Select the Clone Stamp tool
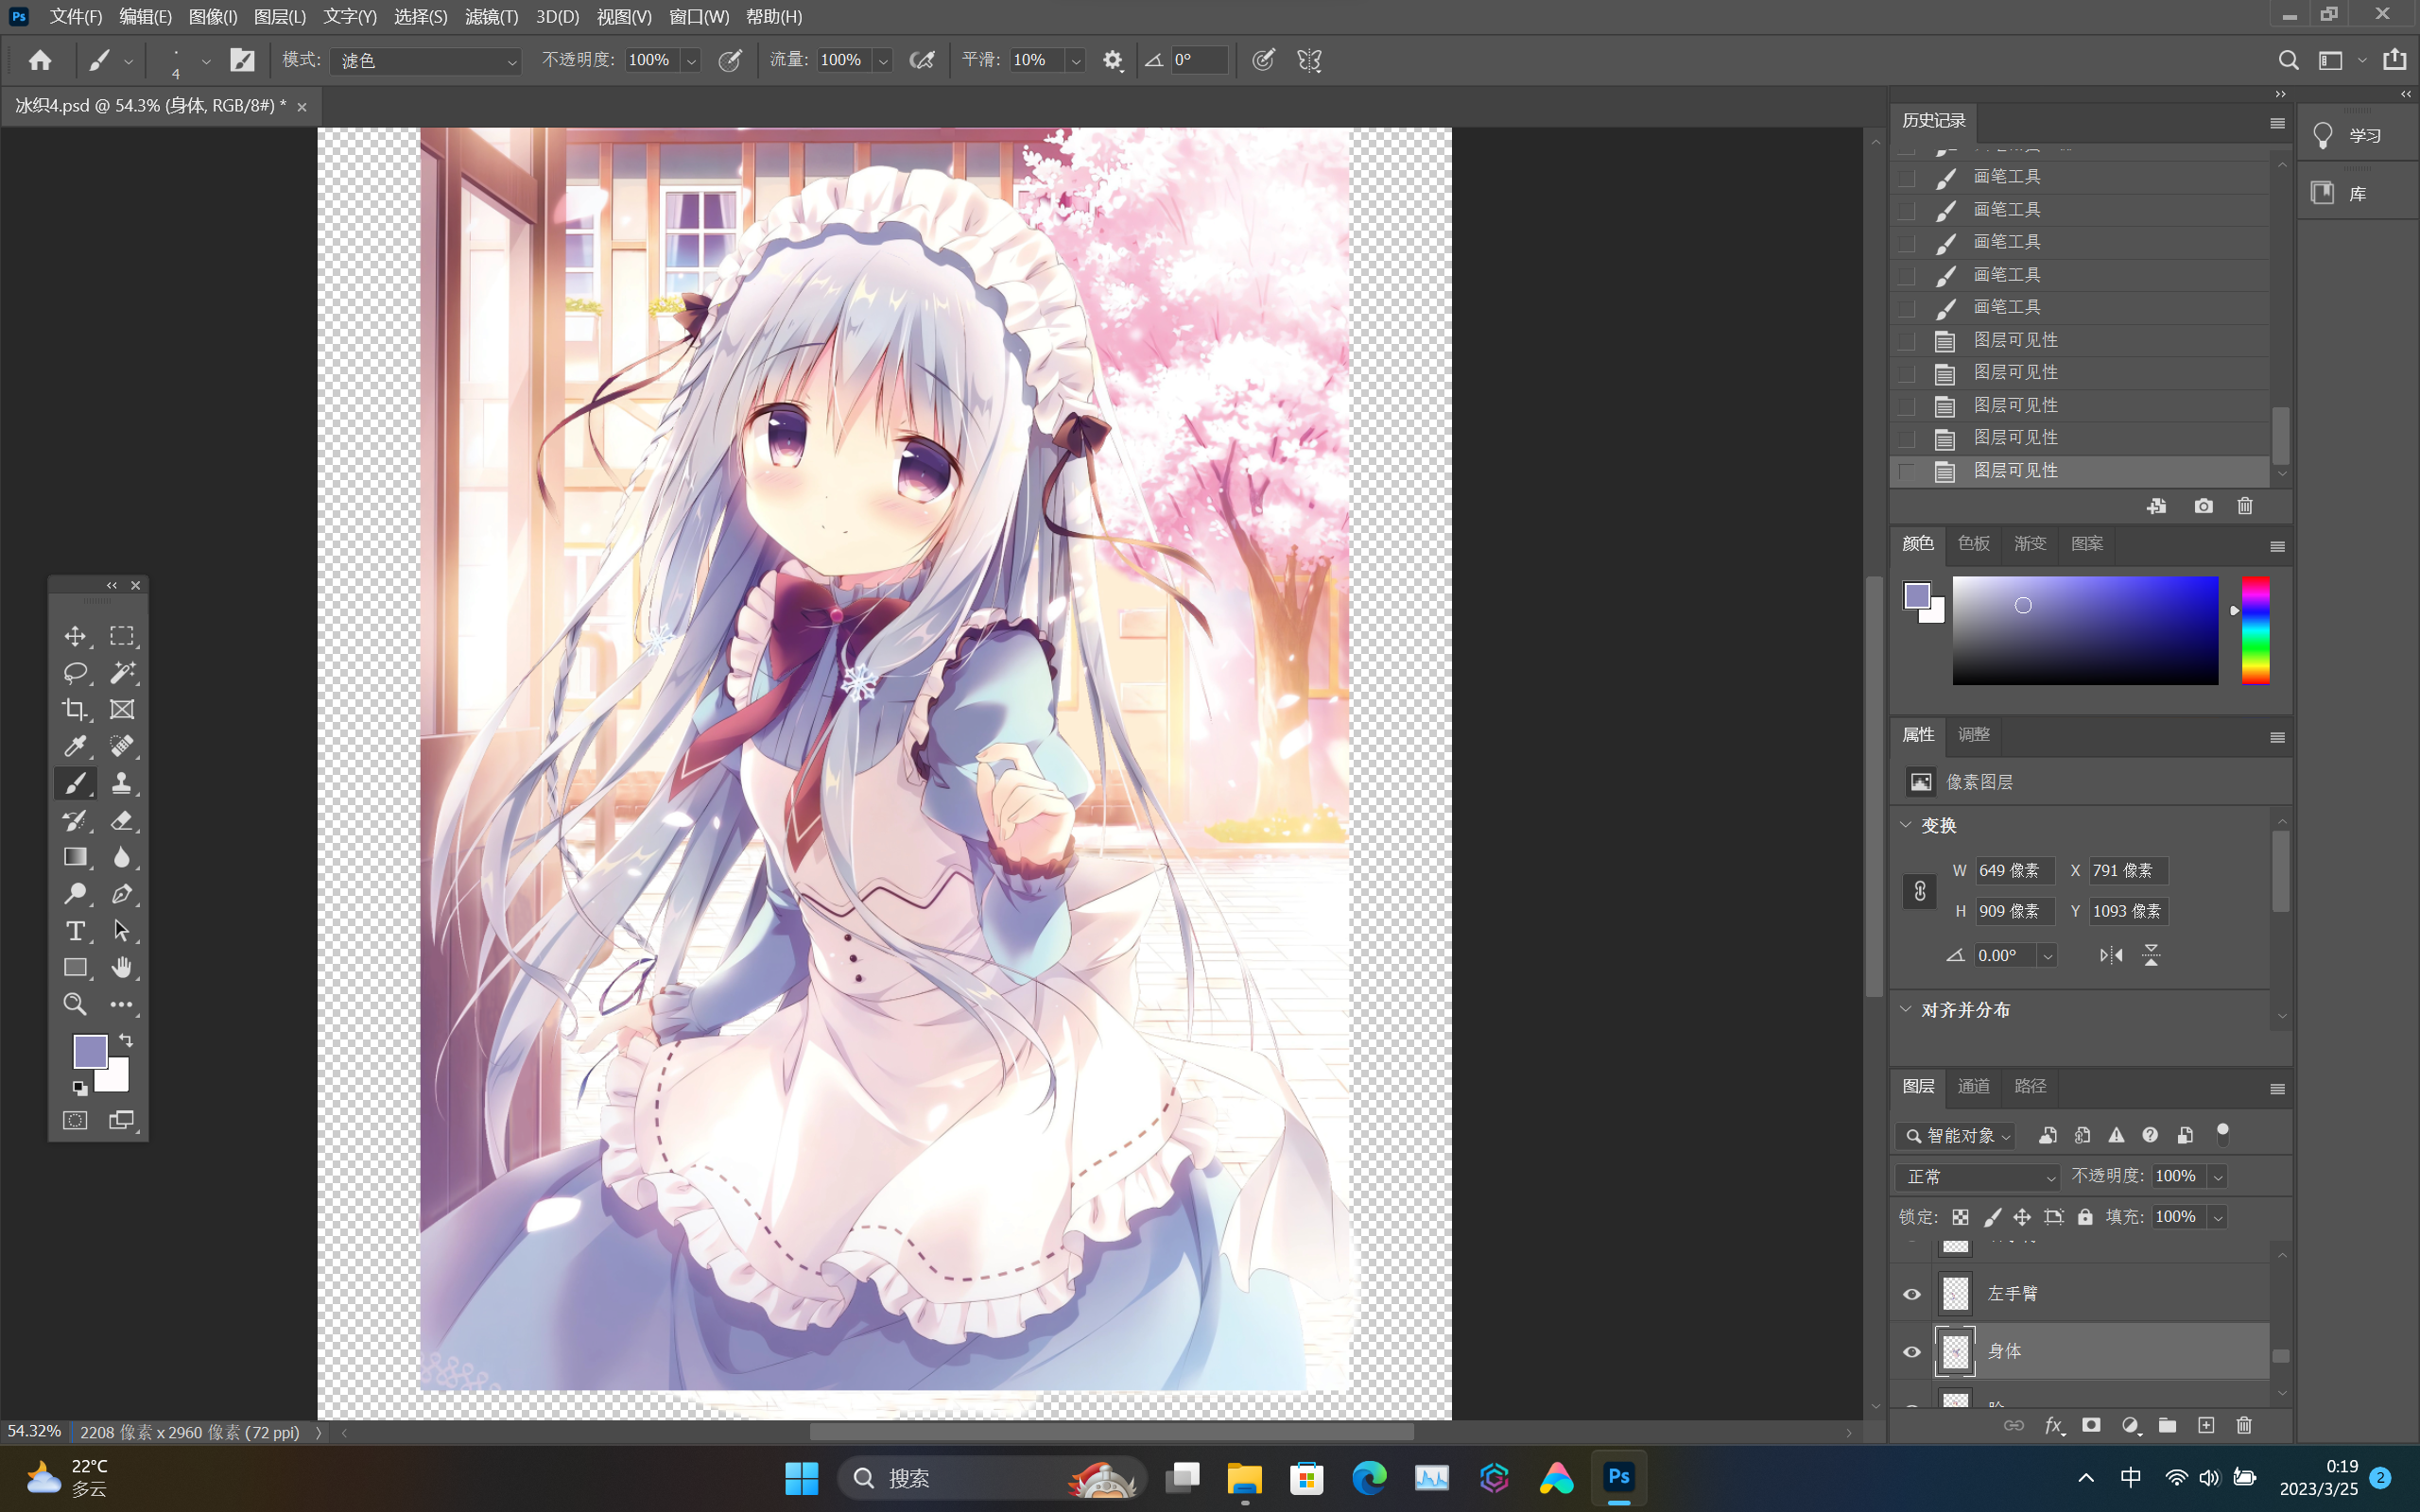This screenshot has width=2420, height=1512. point(122,783)
